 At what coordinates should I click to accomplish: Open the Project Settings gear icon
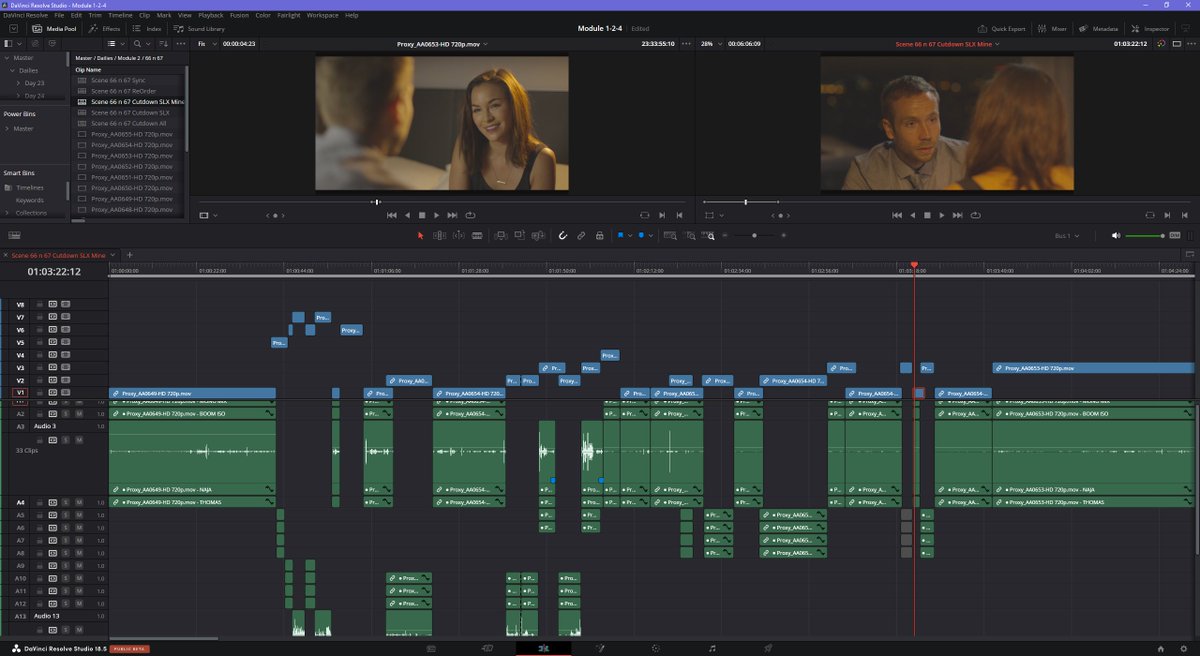tap(1183, 648)
